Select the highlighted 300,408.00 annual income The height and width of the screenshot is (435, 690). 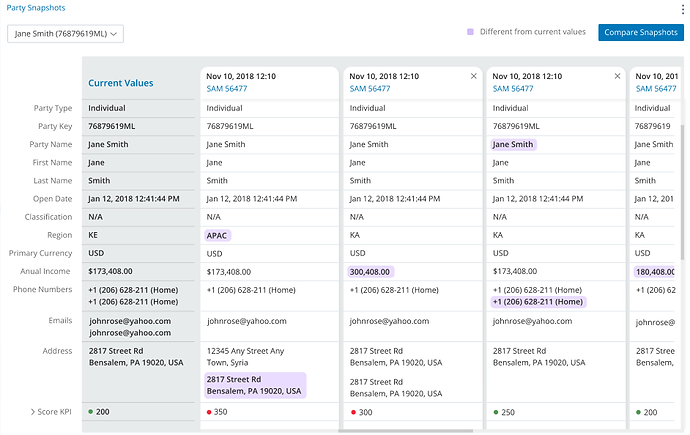click(x=370, y=271)
